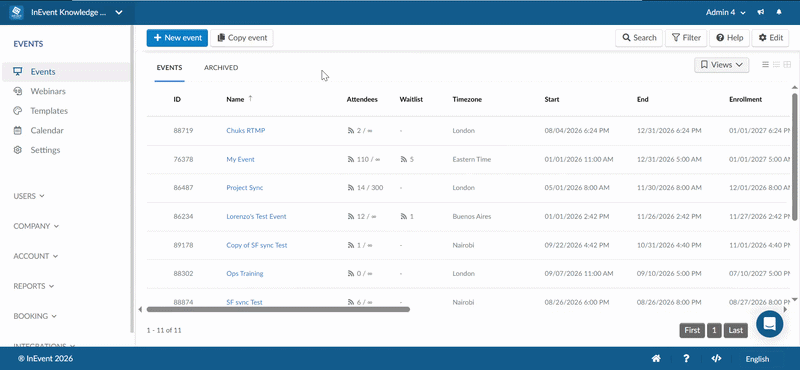
Task: Click waitlist icon for Lorenzo's Test Event
Action: [x=404, y=216]
